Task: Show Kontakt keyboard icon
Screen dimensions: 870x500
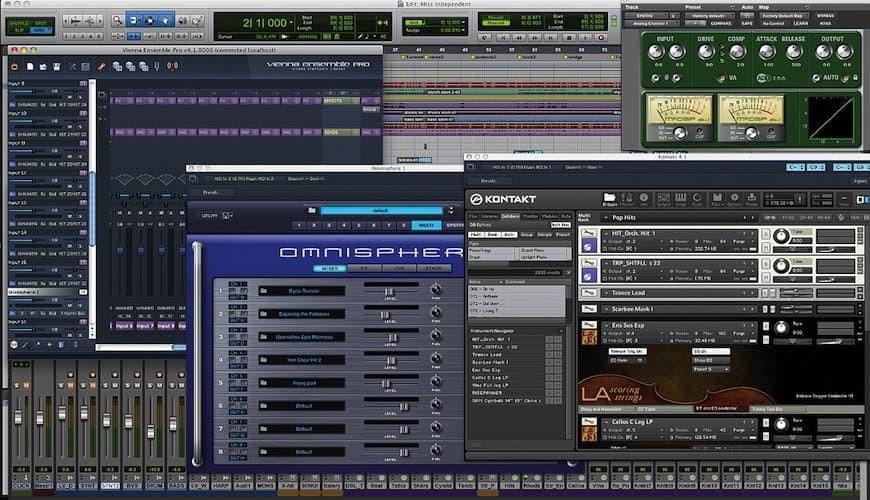Action: [x=680, y=199]
